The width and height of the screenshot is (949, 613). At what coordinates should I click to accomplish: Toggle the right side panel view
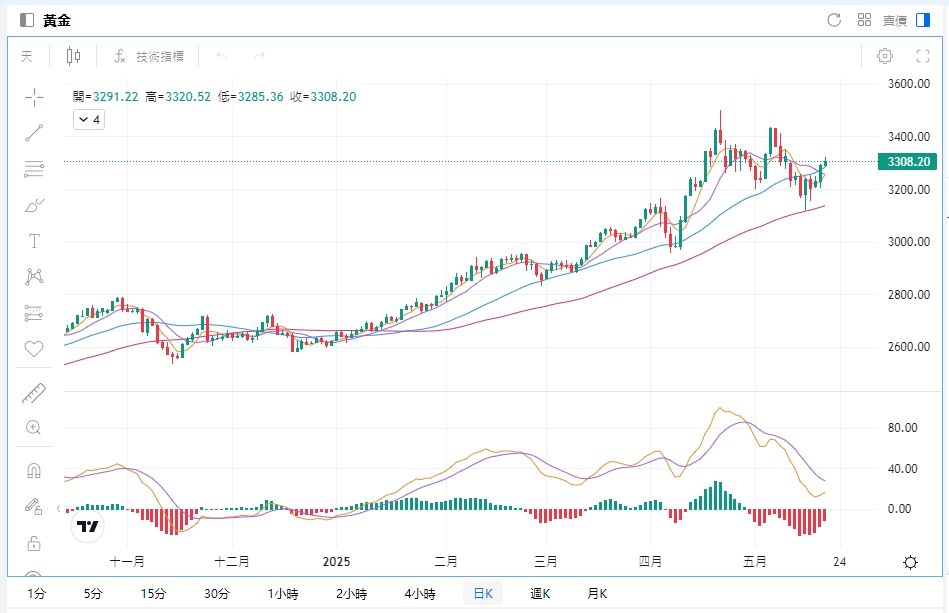pyautogui.click(x=922, y=20)
